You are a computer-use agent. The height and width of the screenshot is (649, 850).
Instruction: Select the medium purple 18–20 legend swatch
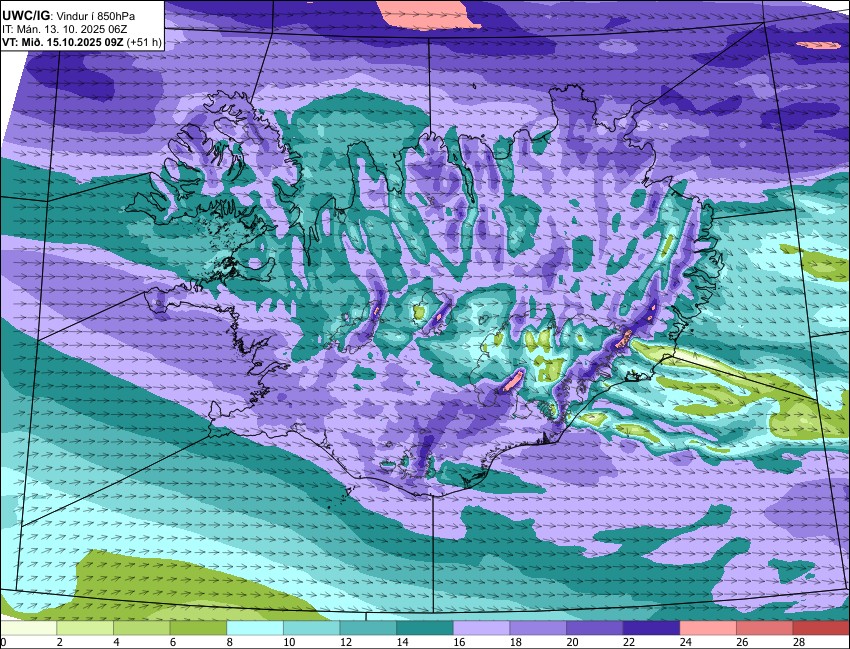click(x=538, y=628)
